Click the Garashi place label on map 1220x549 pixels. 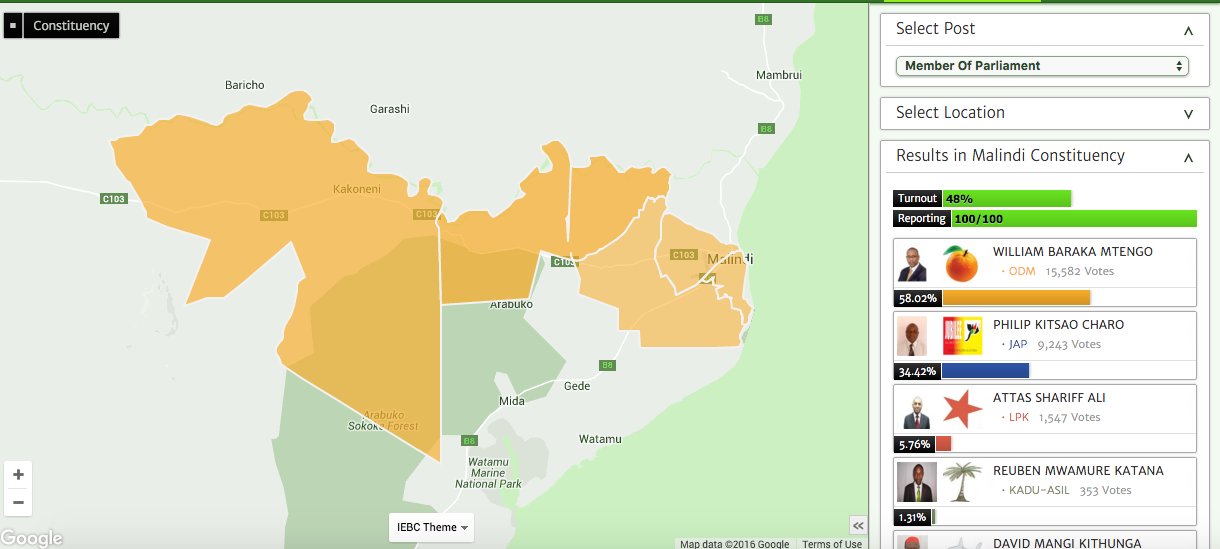tap(390, 109)
